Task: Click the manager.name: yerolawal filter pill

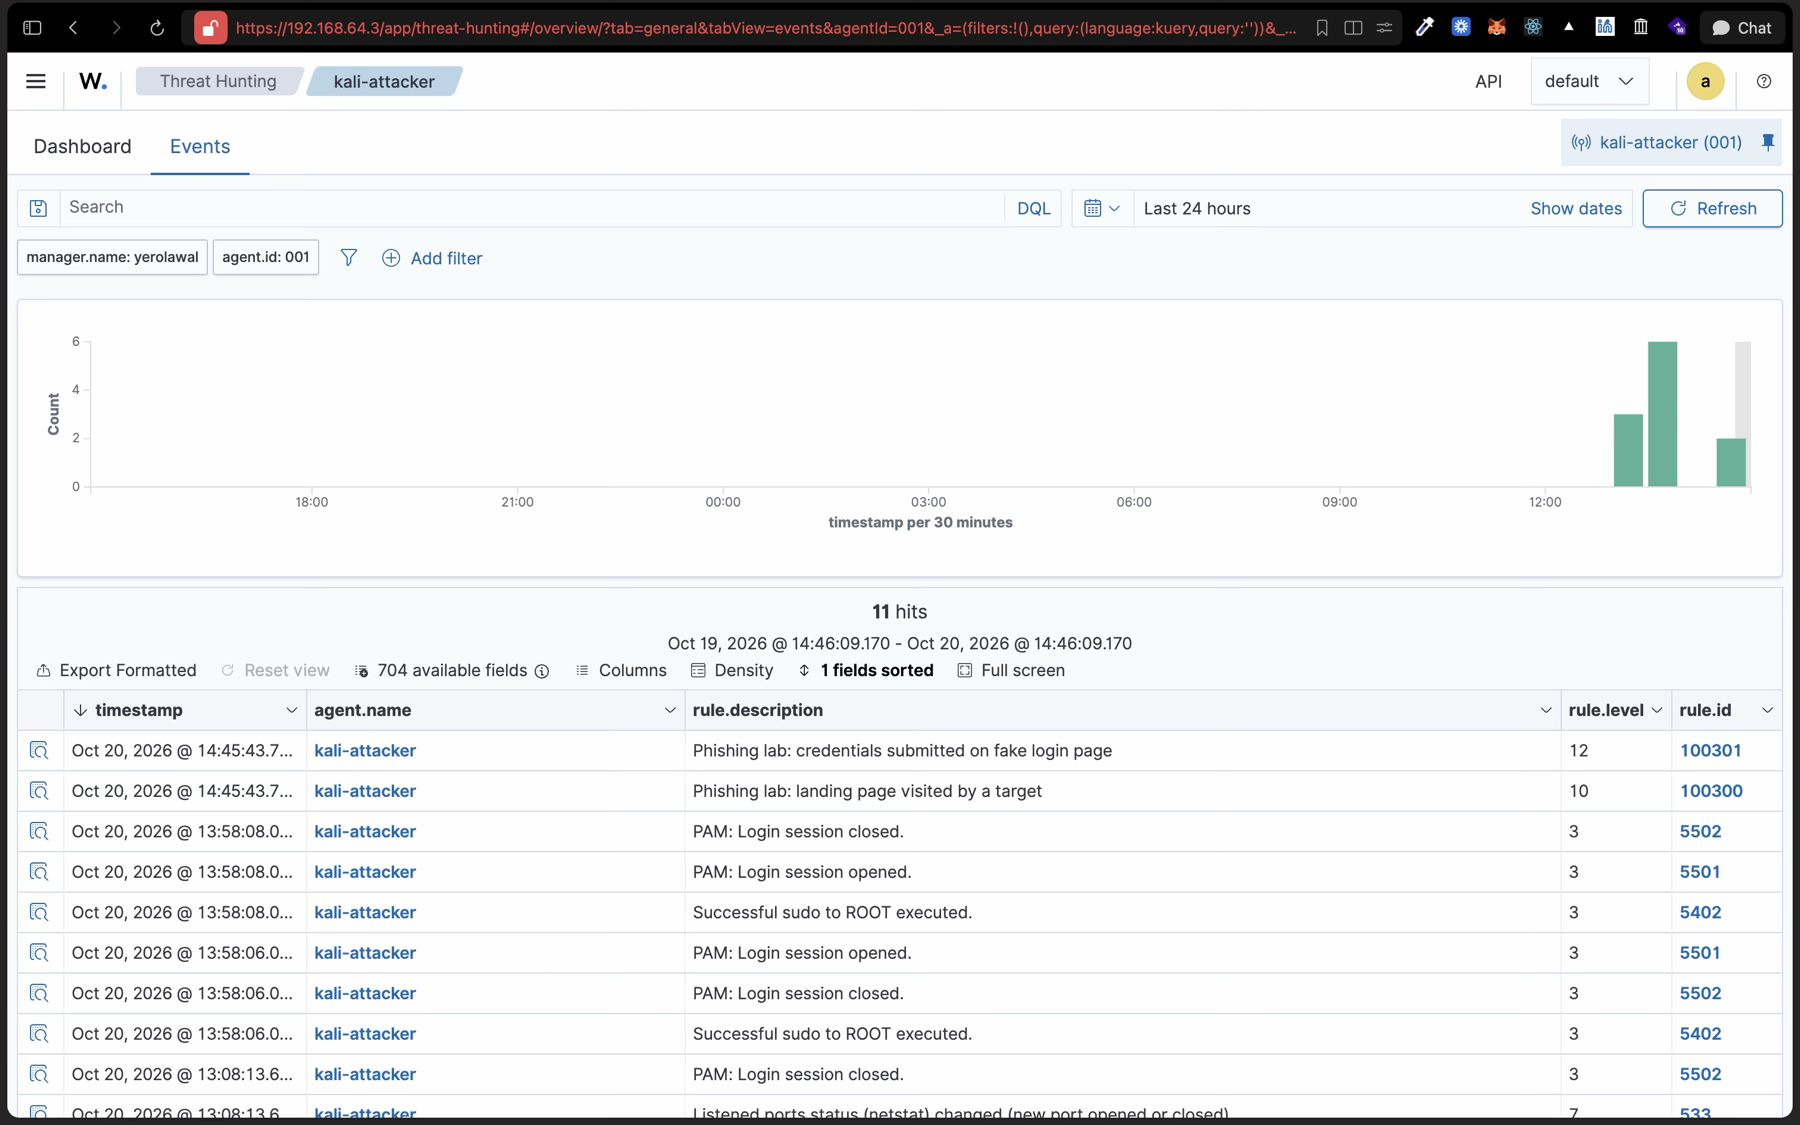Action: [112, 257]
